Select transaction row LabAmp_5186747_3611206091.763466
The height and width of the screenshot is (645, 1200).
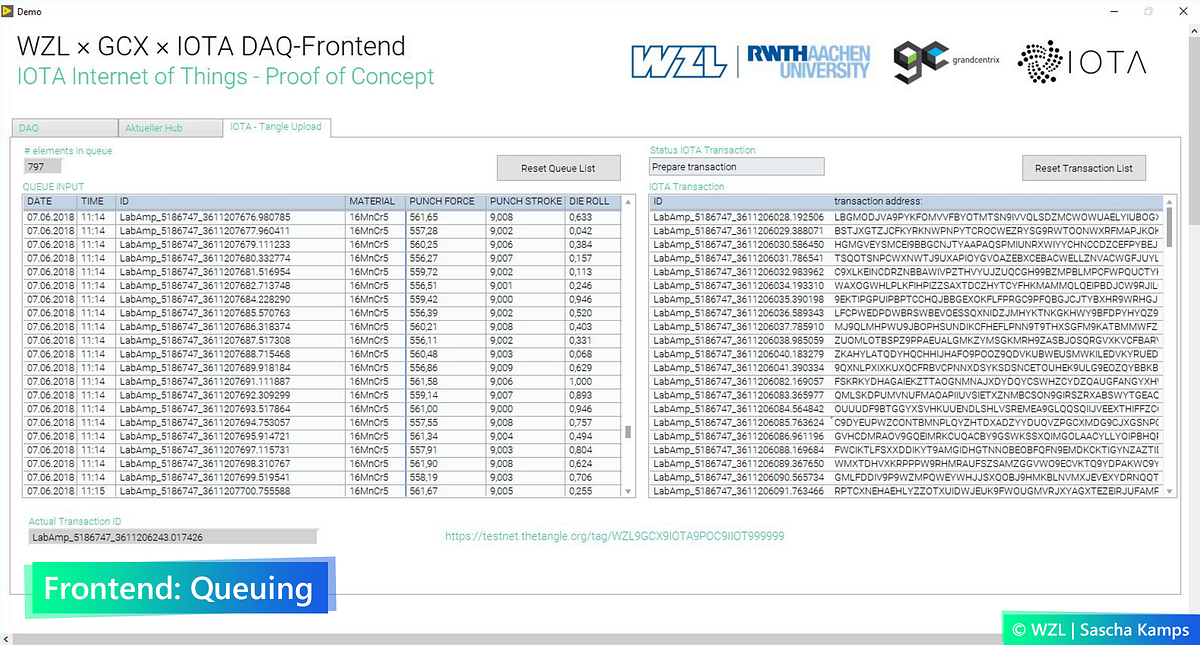(905, 491)
